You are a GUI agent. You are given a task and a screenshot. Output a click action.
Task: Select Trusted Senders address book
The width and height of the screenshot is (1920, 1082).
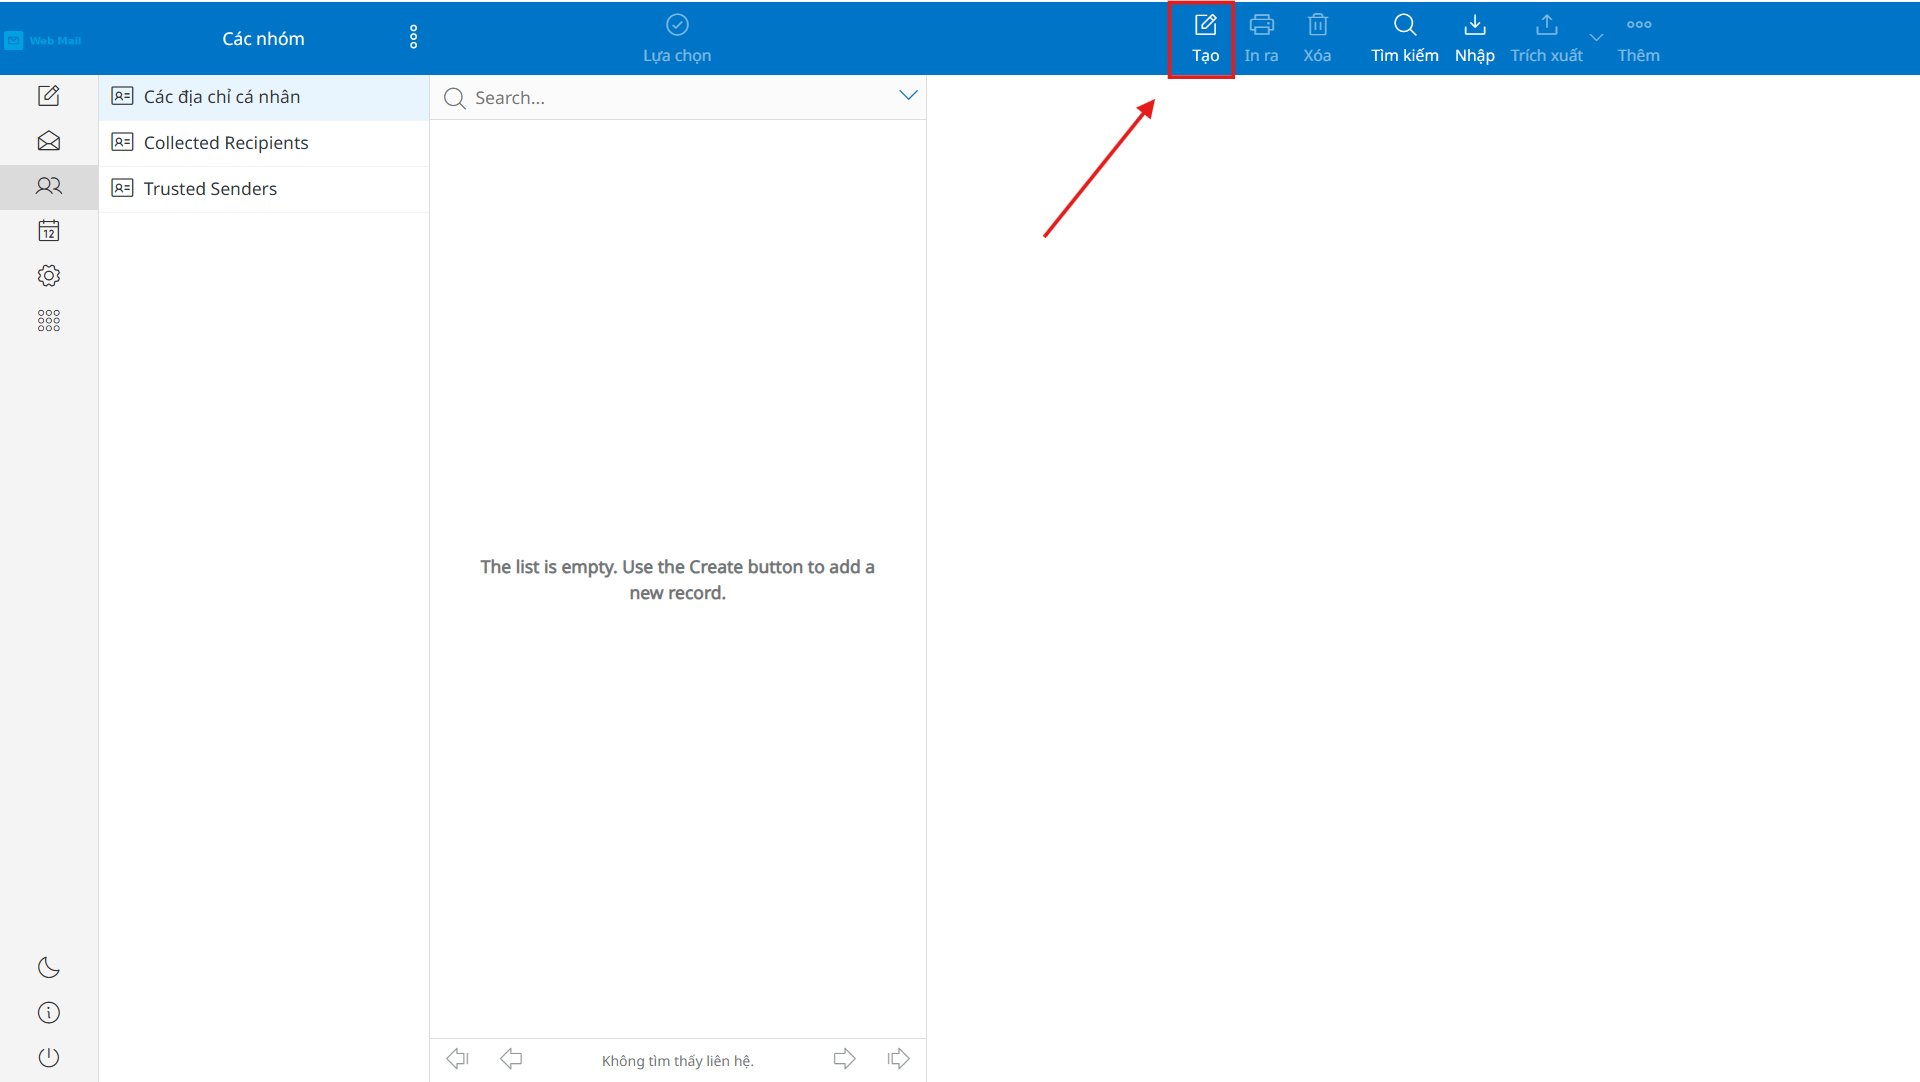click(264, 189)
